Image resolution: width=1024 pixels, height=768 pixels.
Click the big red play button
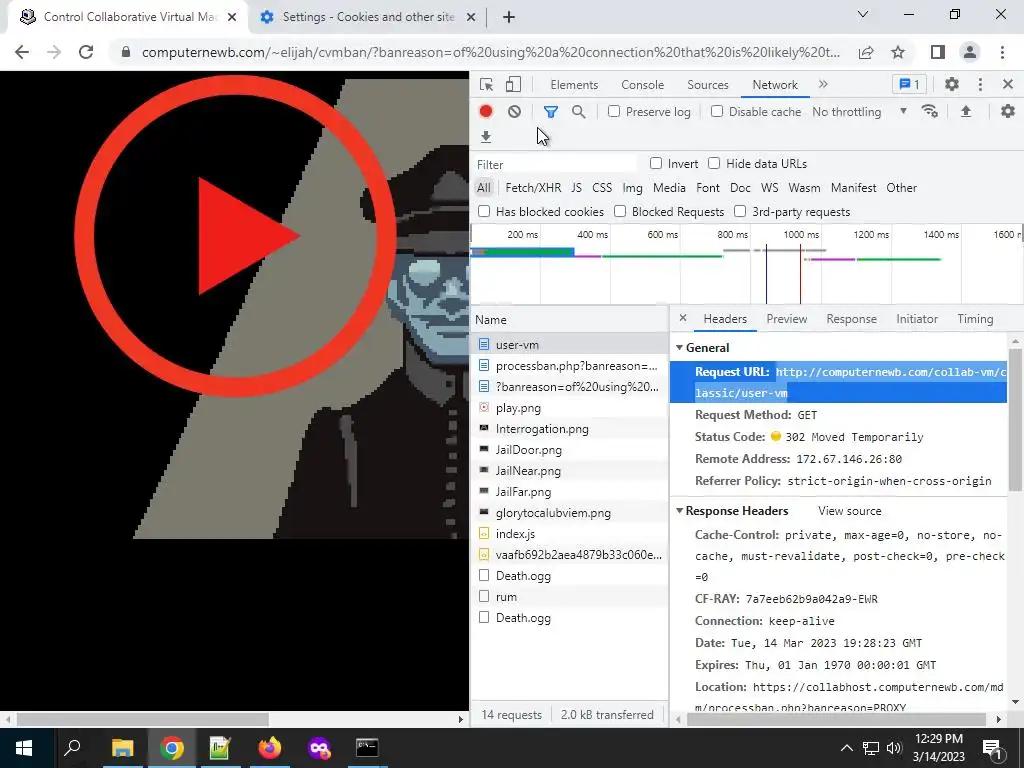pyautogui.click(x=234, y=236)
